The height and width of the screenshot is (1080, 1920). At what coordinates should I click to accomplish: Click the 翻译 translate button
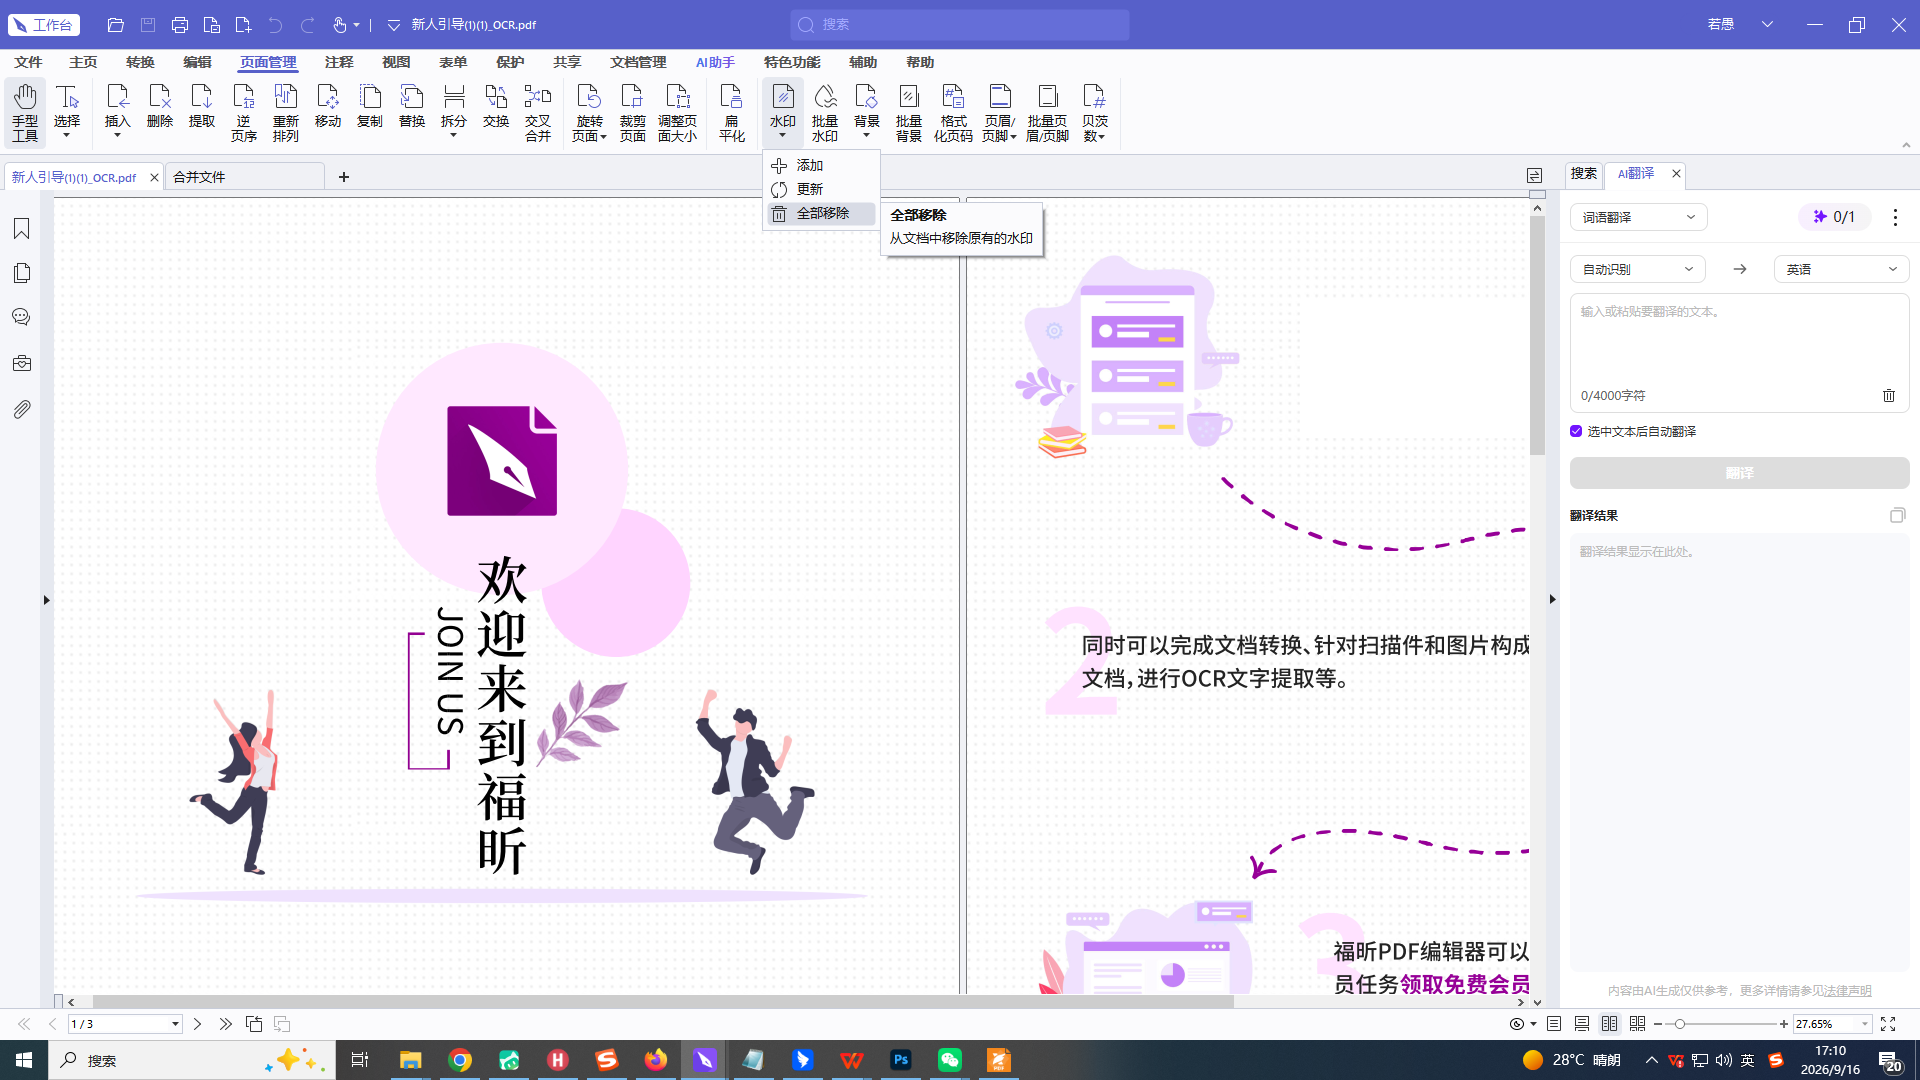1739,473
